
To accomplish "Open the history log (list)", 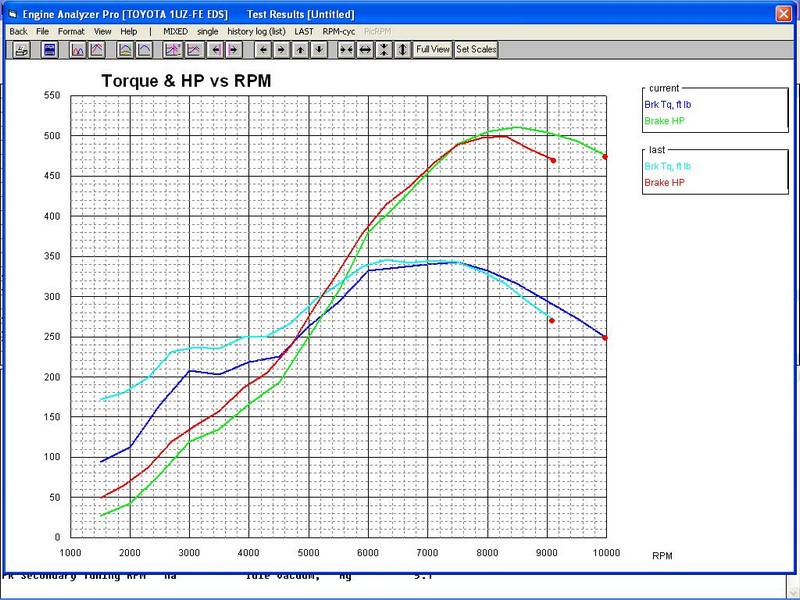I will click(x=256, y=32).
